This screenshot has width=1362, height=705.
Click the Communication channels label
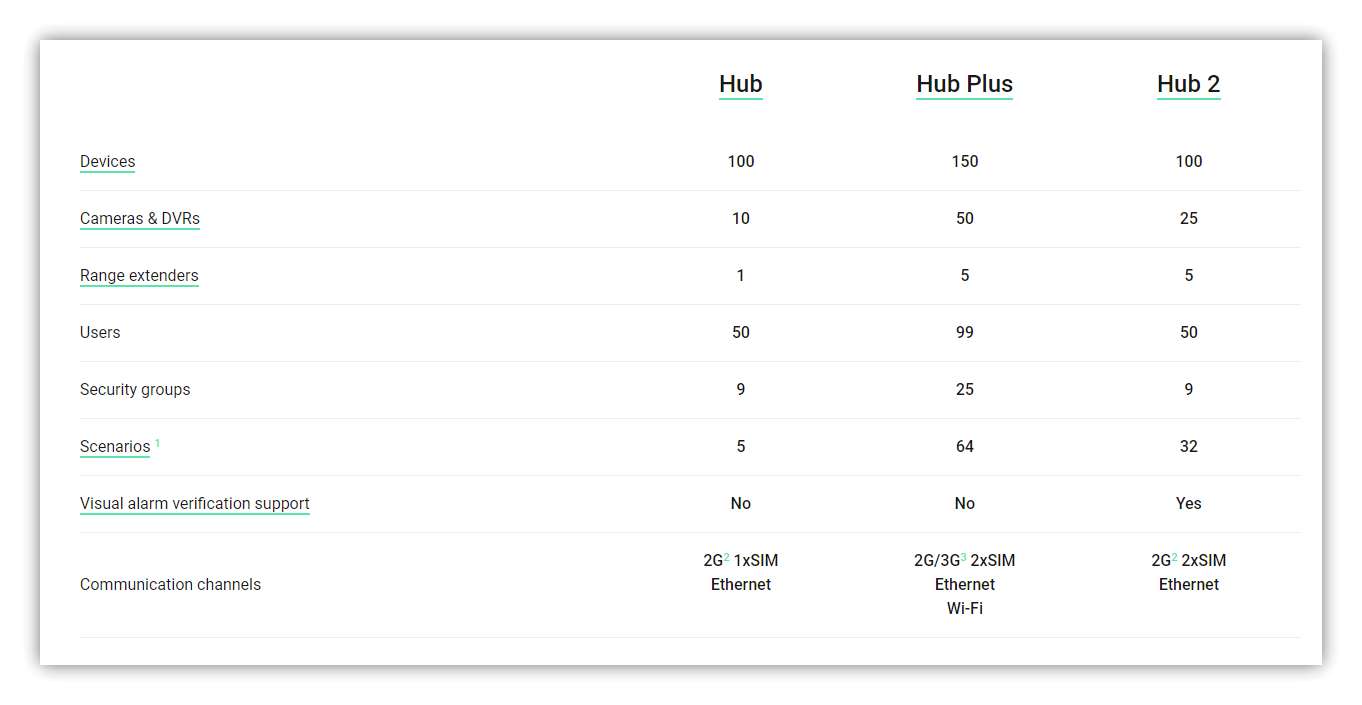coord(170,584)
